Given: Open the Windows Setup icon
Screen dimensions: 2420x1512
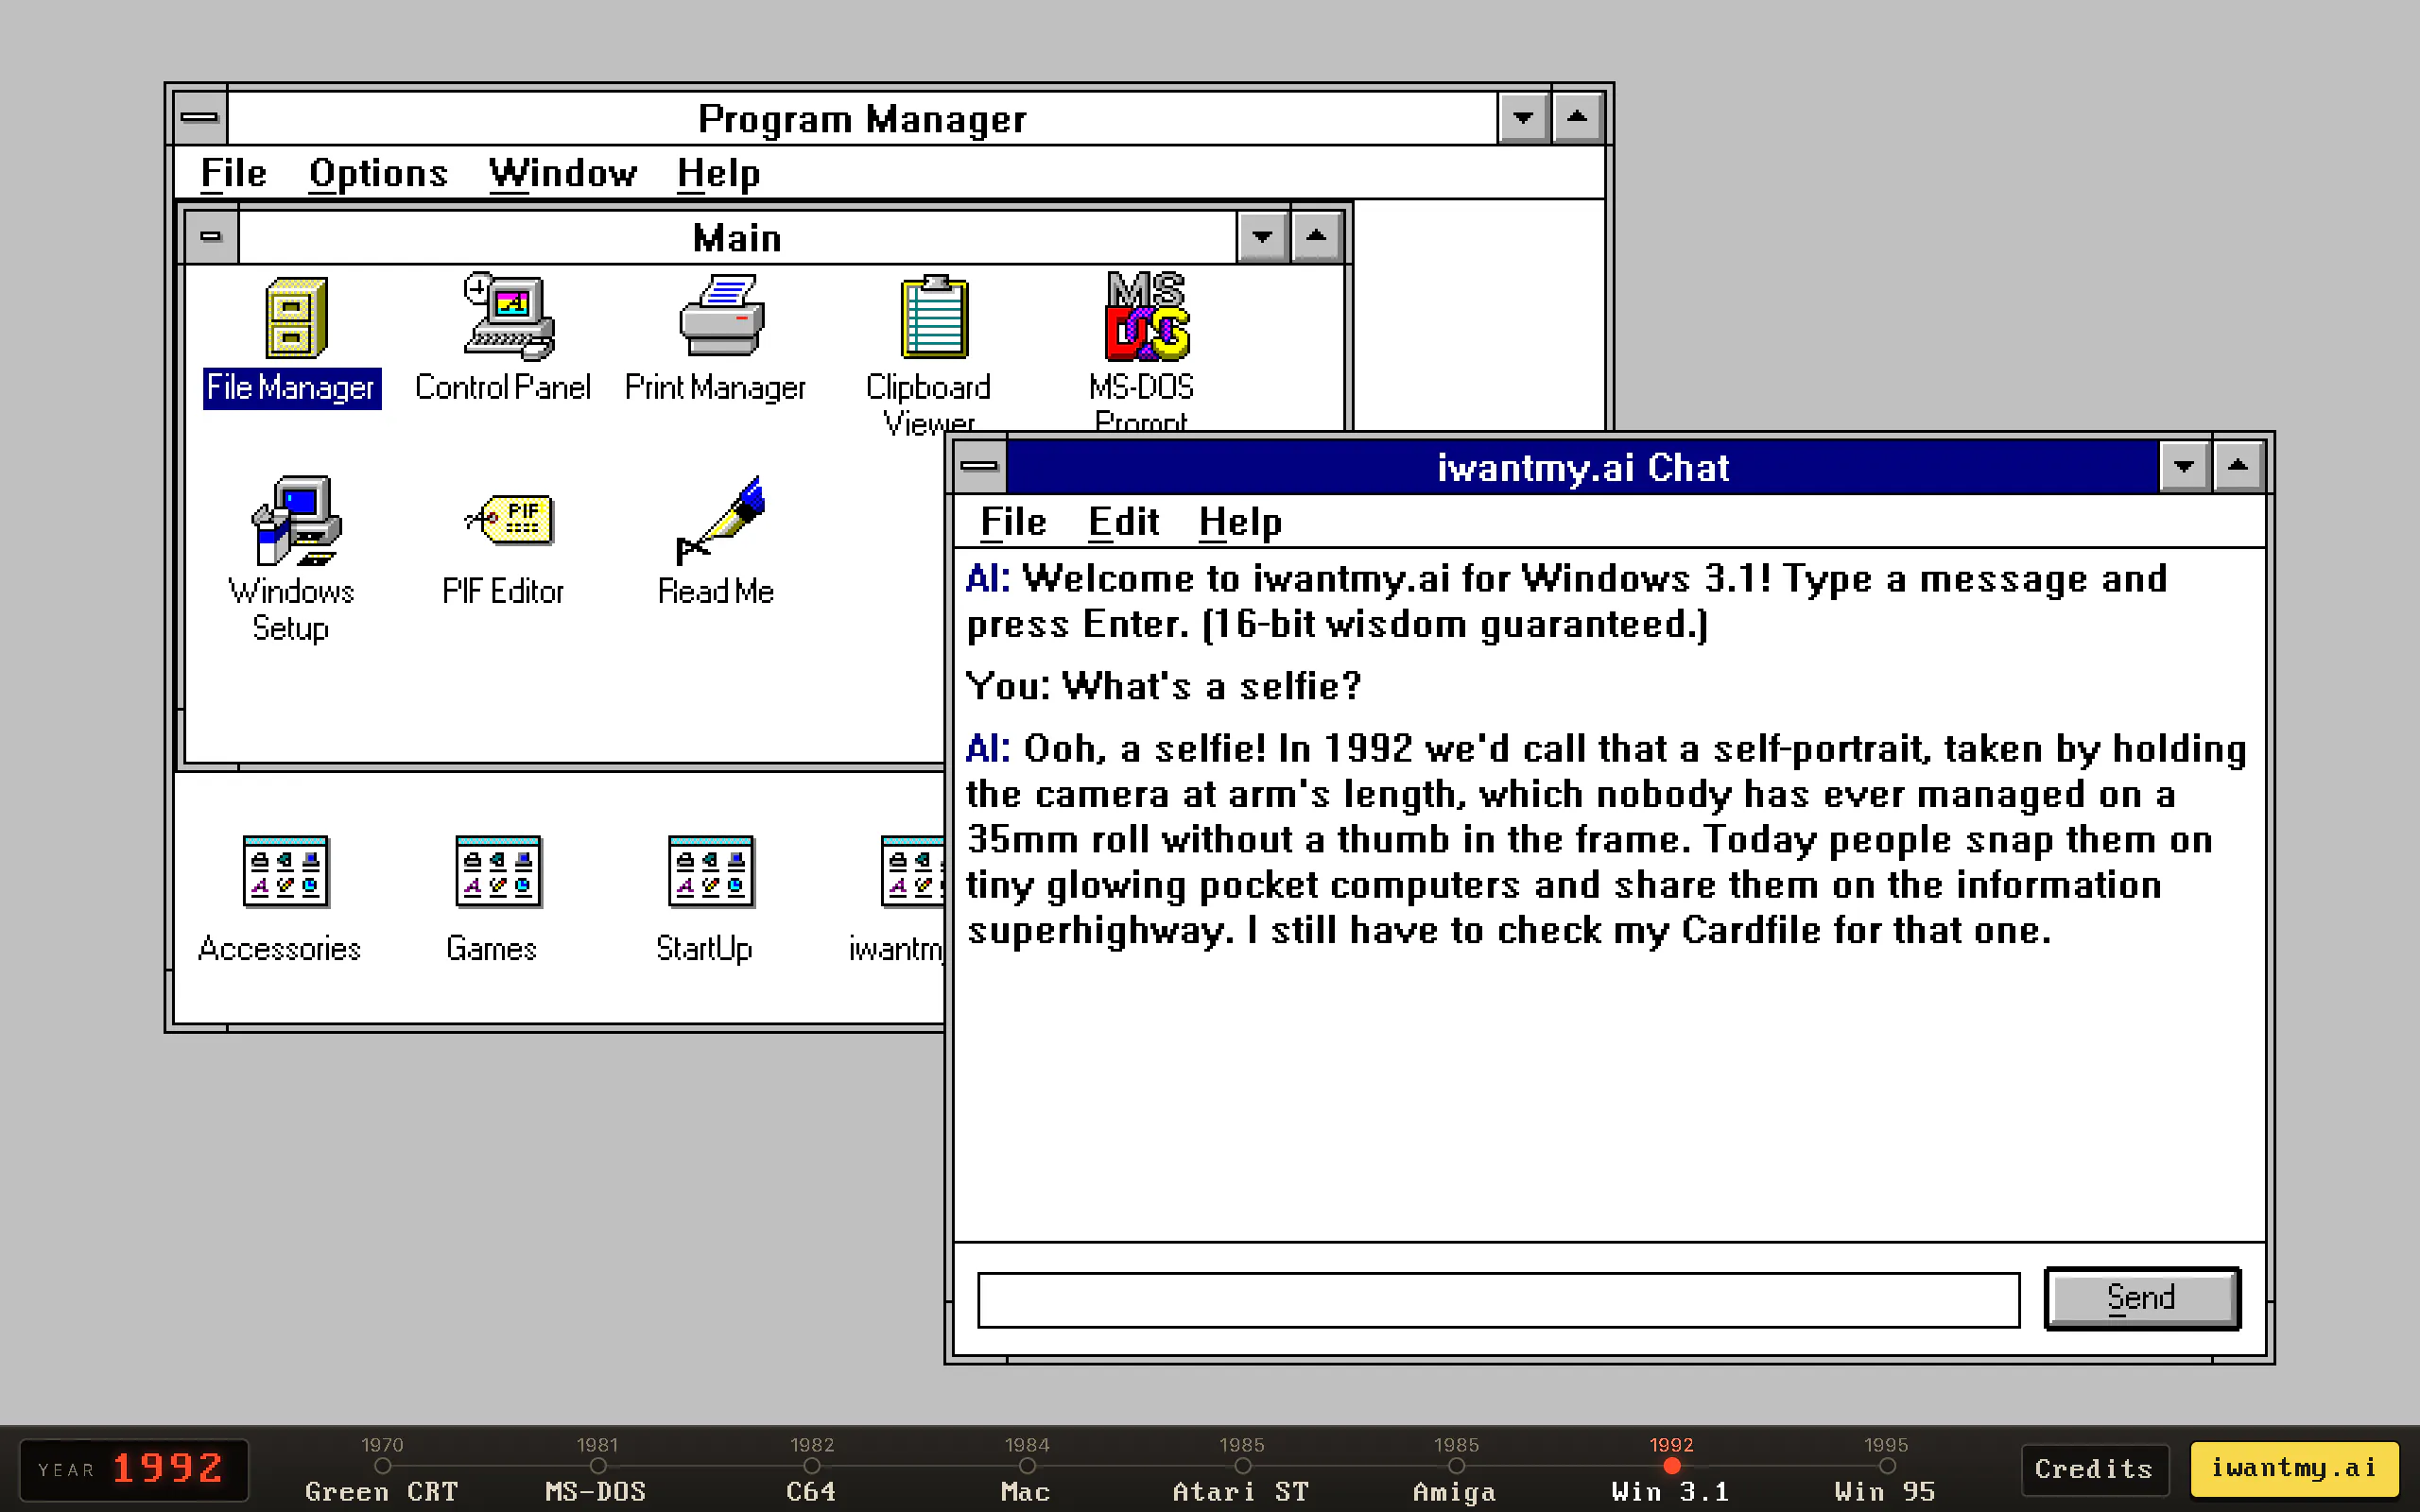Looking at the screenshot, I should (x=292, y=560).
